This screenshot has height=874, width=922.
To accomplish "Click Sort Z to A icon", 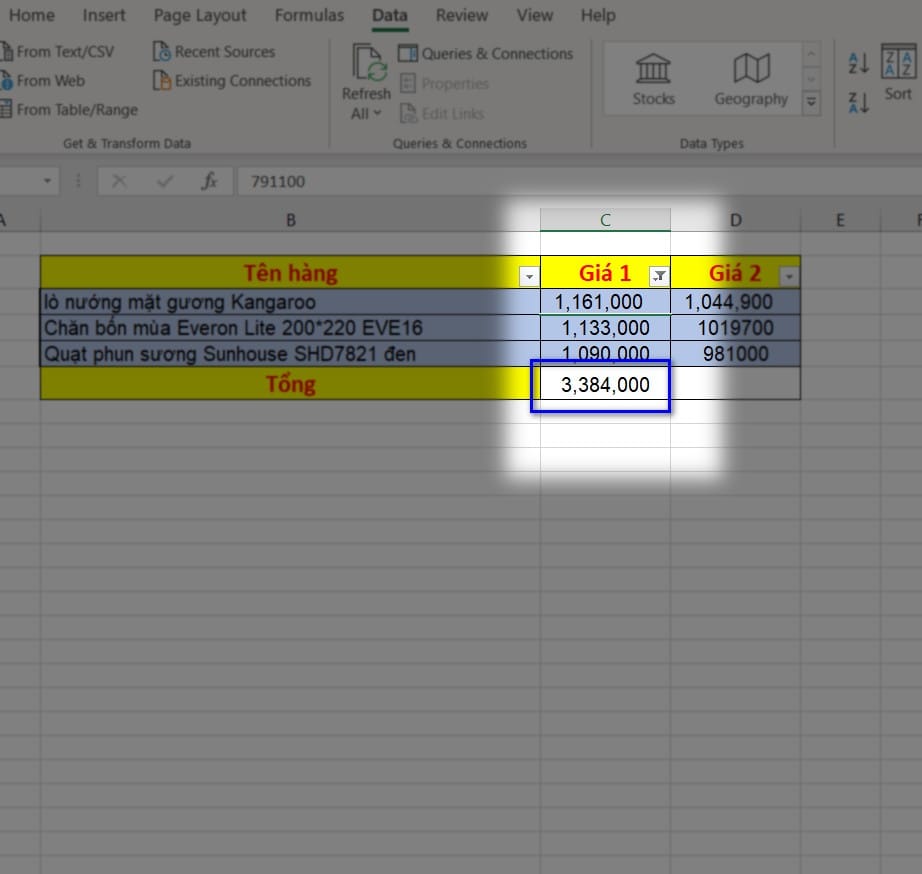I will tap(858, 101).
